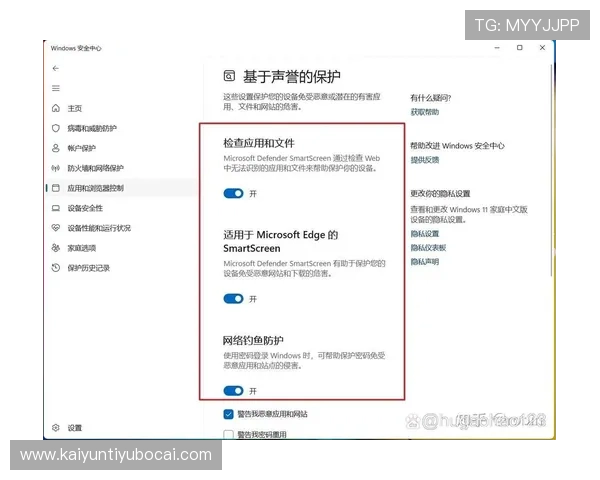This screenshot has height=480, width=600.
Task: Select 主页 in the sidebar
Action: click(x=75, y=108)
